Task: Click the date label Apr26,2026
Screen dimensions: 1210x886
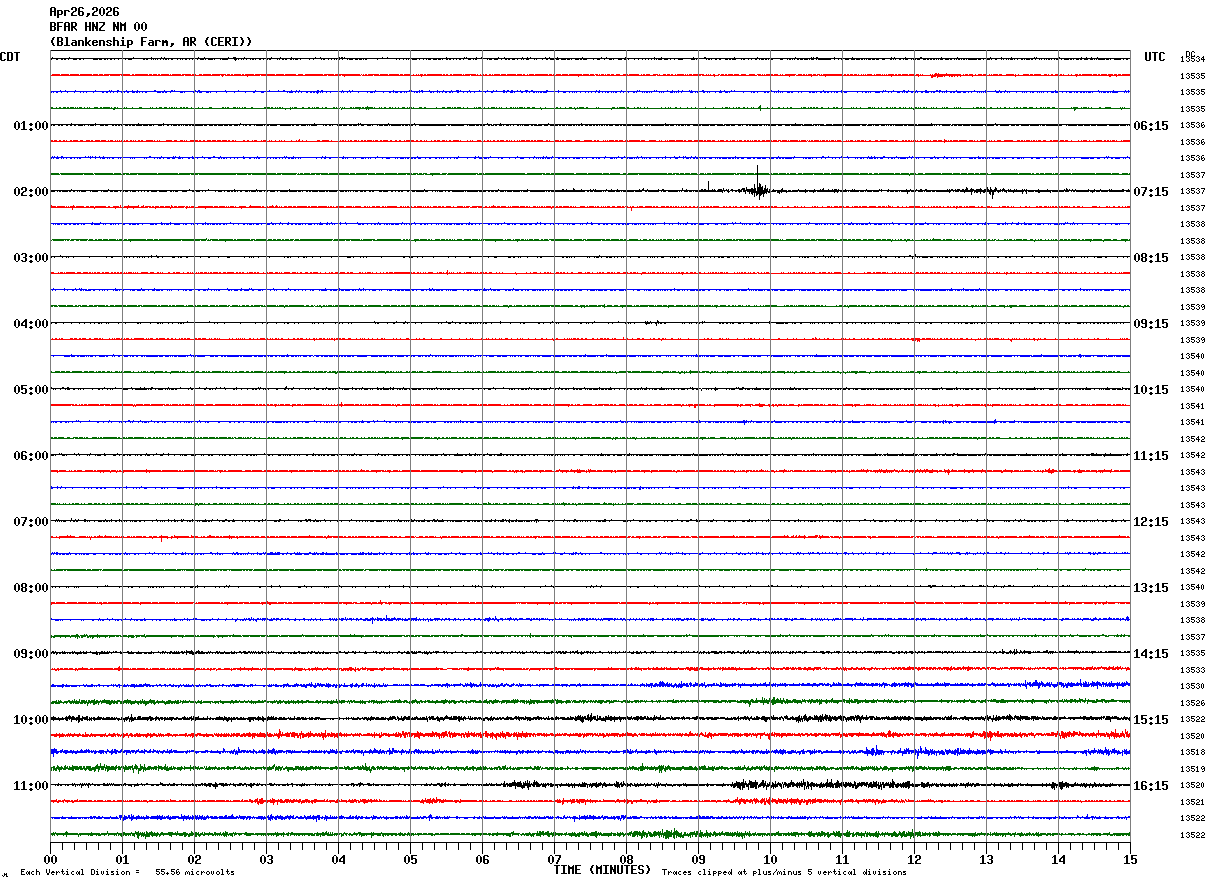Action: [84, 12]
